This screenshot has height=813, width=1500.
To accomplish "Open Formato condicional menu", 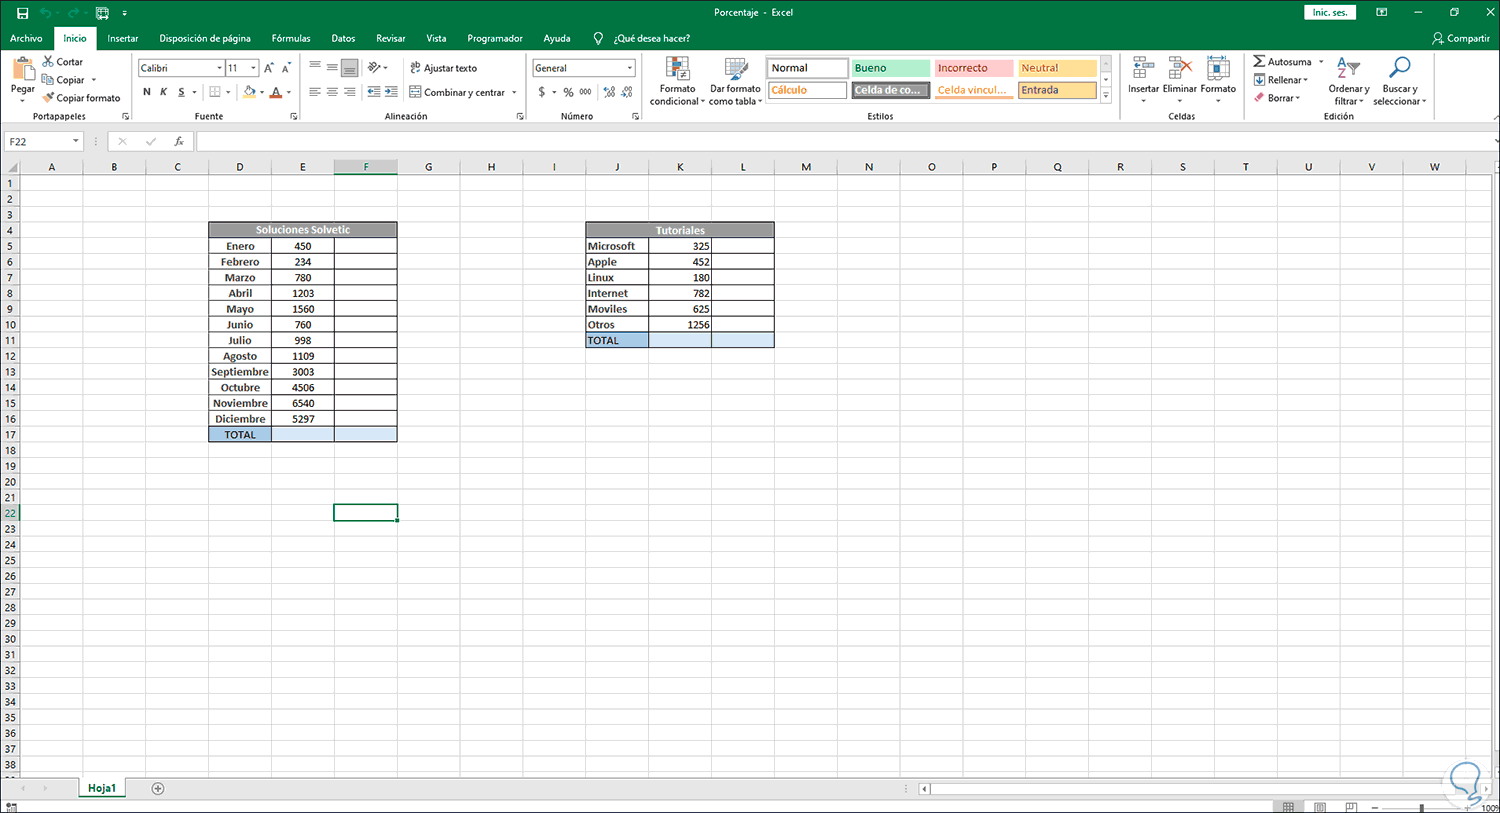I will [677, 81].
